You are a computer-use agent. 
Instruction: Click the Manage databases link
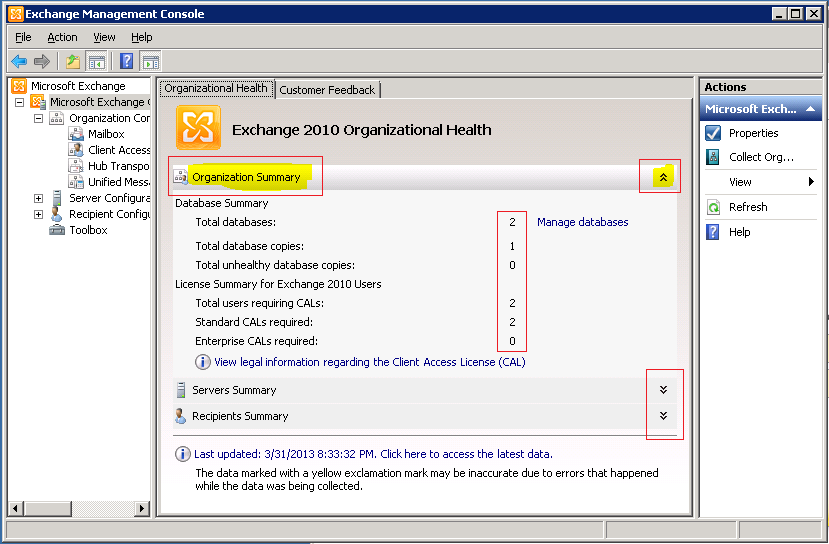tap(583, 222)
